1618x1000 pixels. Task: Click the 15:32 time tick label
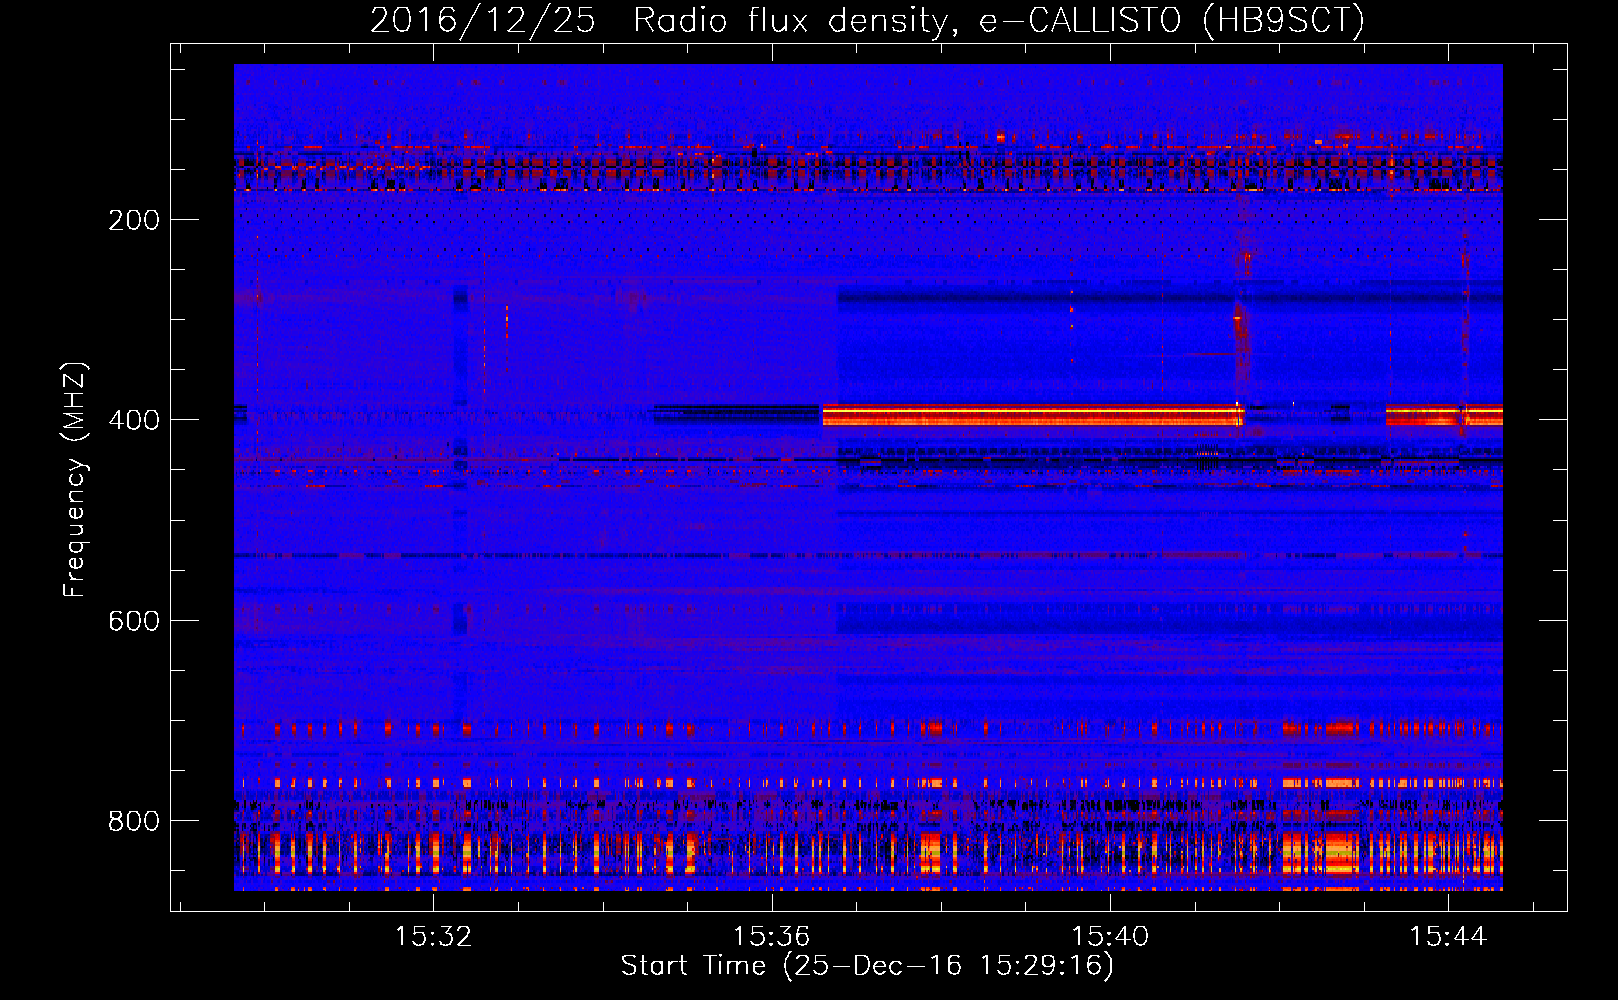433,937
